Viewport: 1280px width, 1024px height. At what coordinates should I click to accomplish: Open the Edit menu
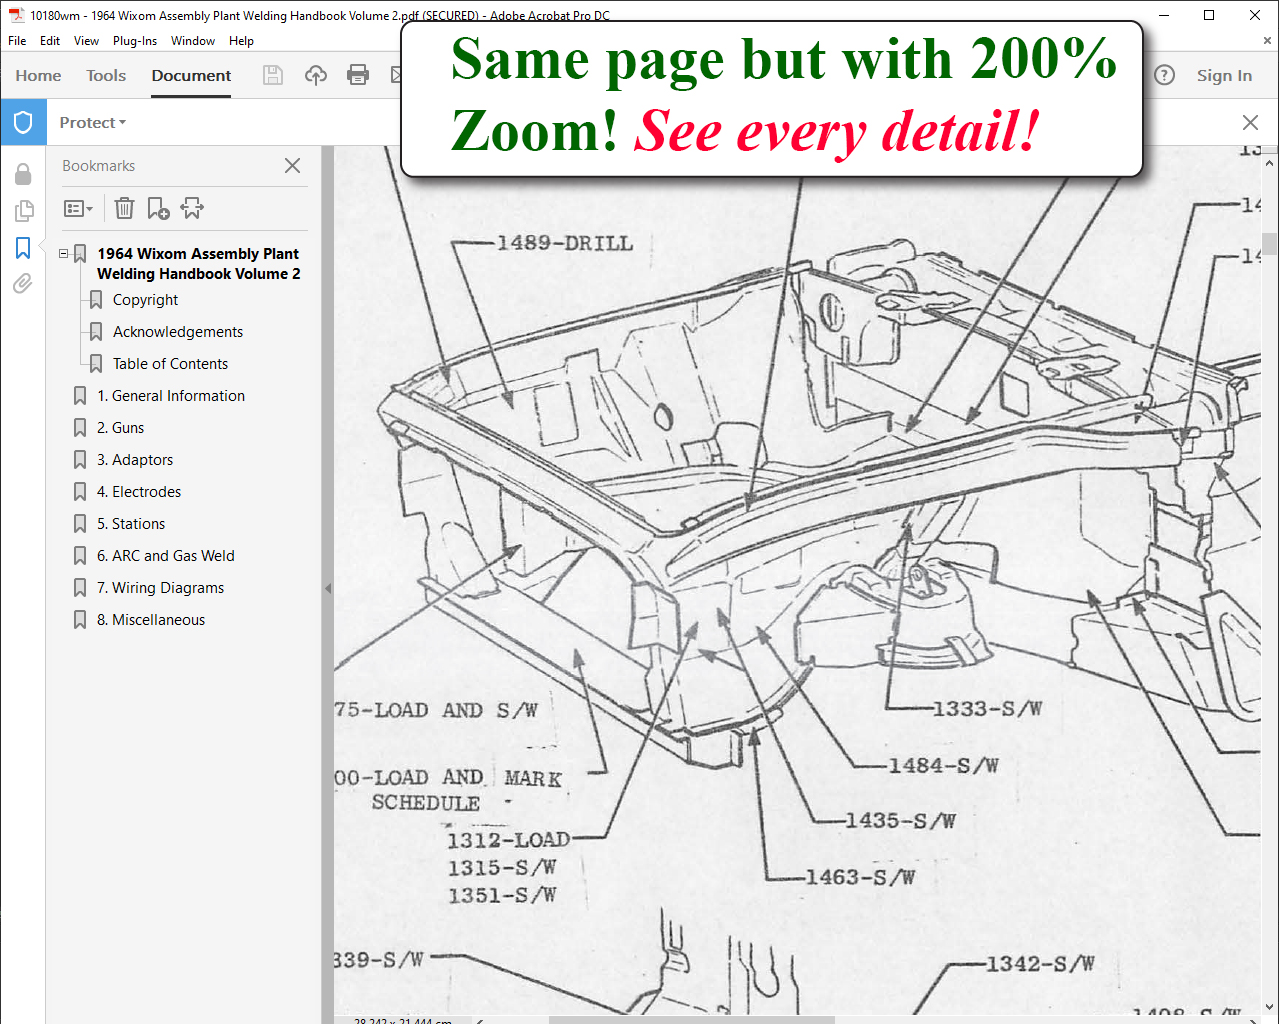(50, 41)
